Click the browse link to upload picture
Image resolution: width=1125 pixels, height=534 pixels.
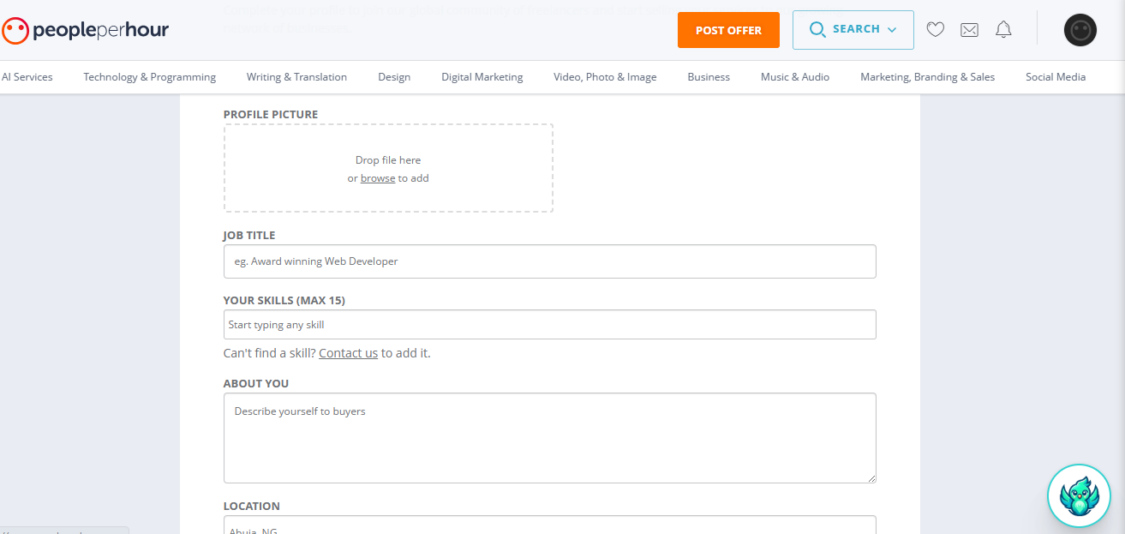377,178
